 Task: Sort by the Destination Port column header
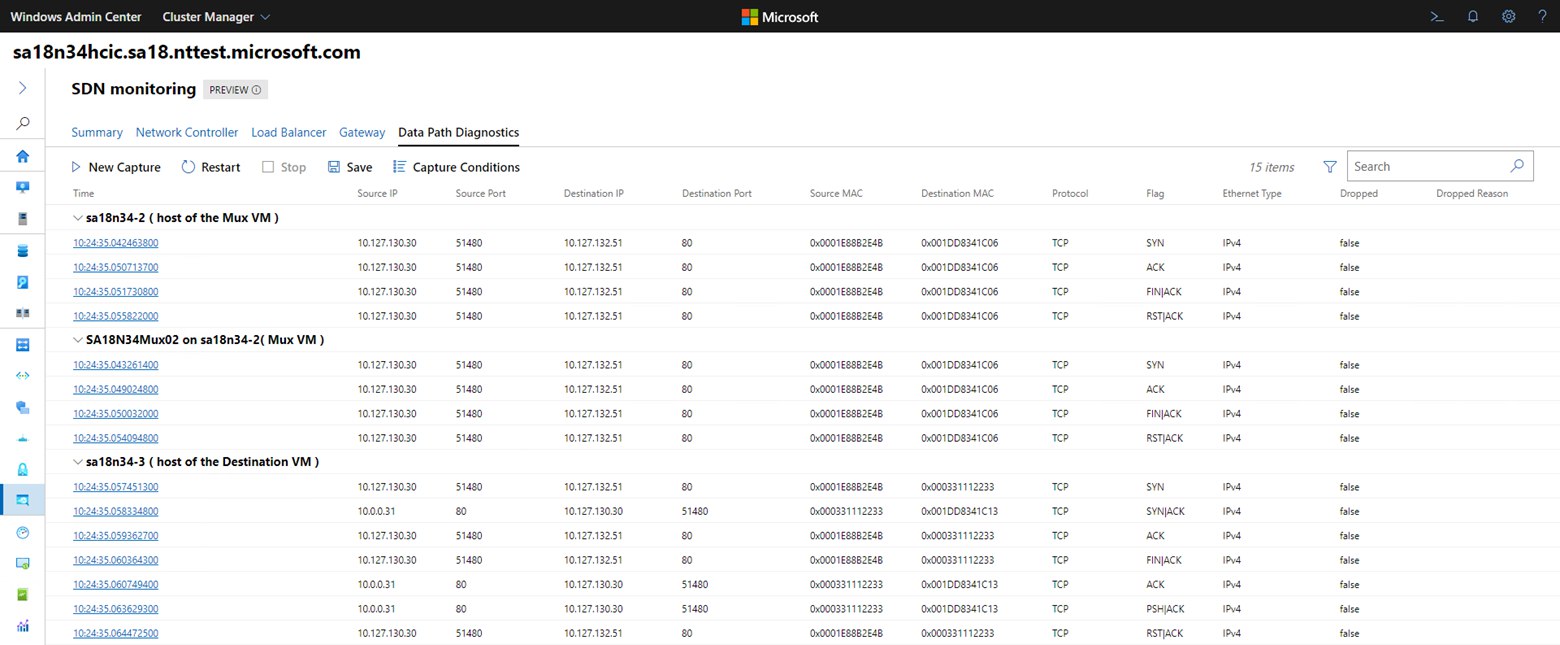(717, 194)
